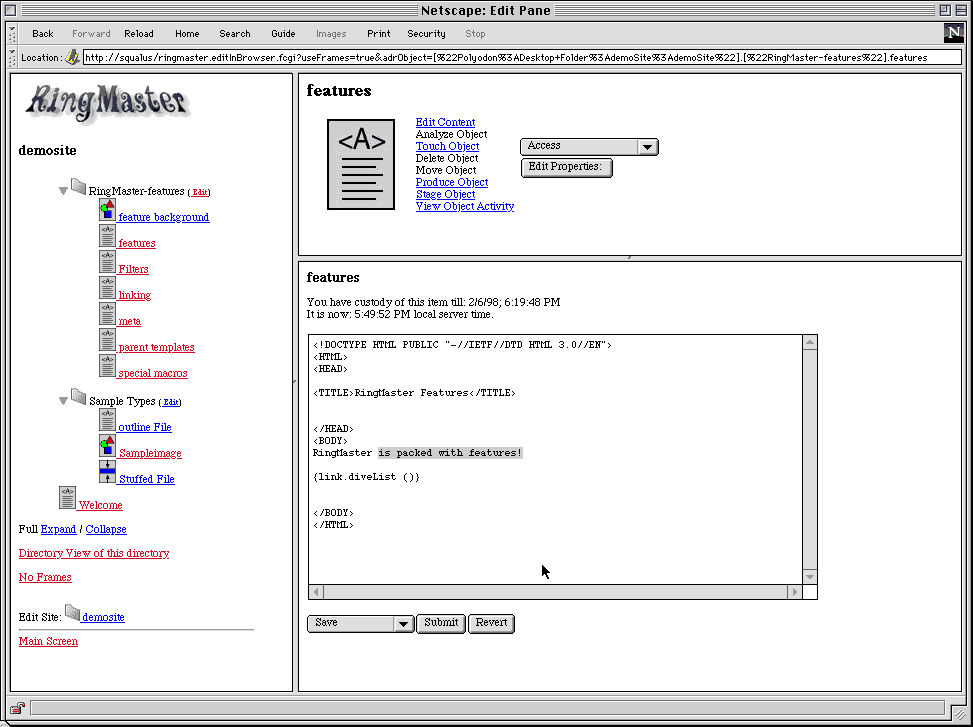Click the location bookmark icon
Image resolution: width=973 pixels, height=727 pixels.
[72, 57]
